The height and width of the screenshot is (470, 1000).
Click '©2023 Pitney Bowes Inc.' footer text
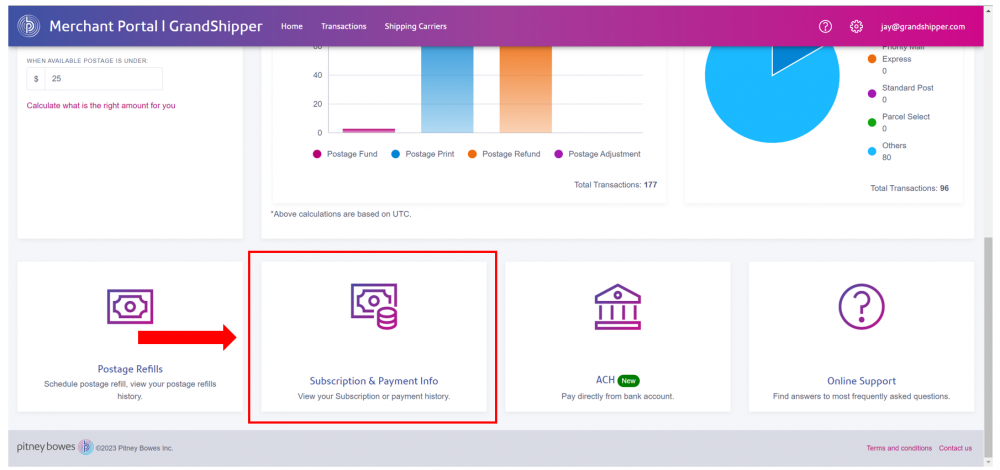coord(135,448)
